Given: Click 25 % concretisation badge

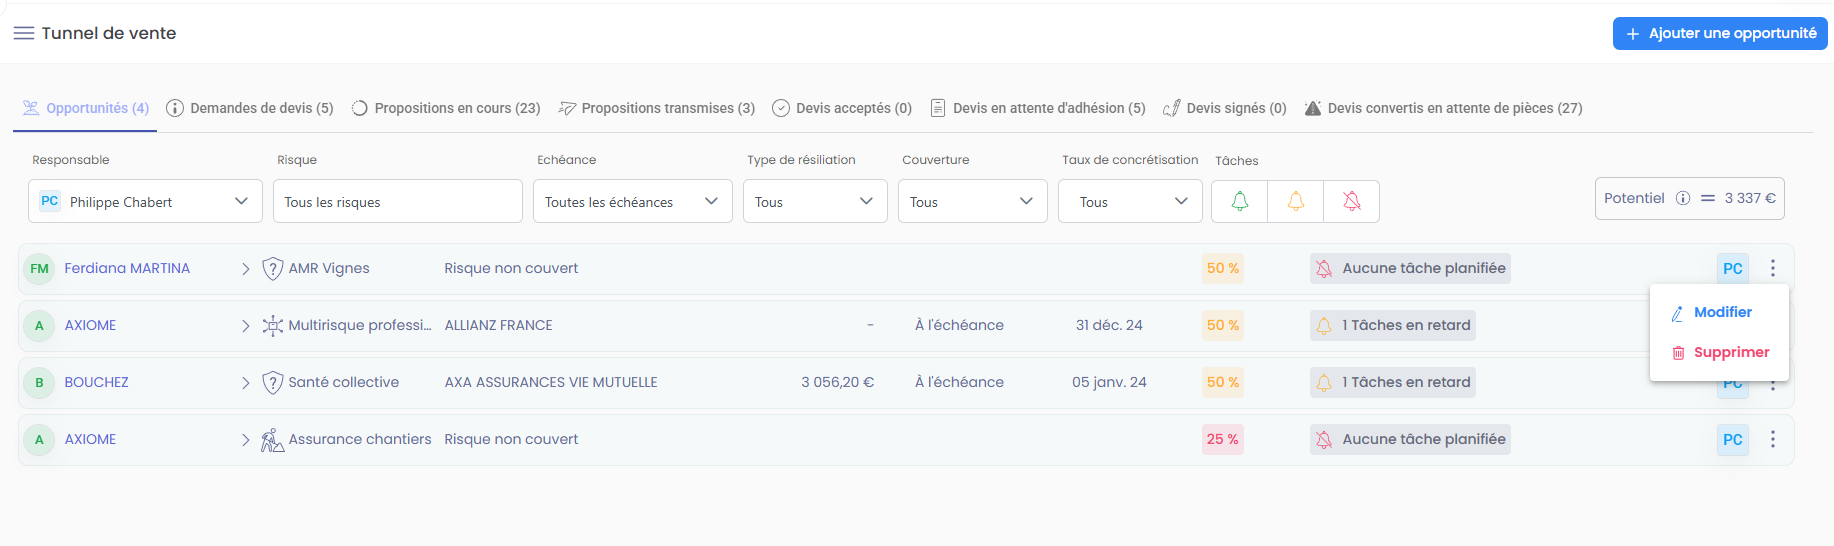Looking at the screenshot, I should (1223, 439).
